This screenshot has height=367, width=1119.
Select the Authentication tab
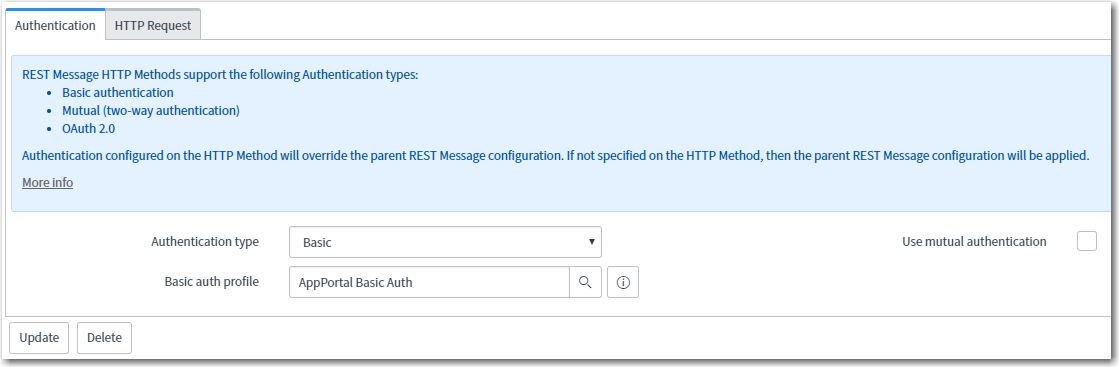click(x=55, y=25)
